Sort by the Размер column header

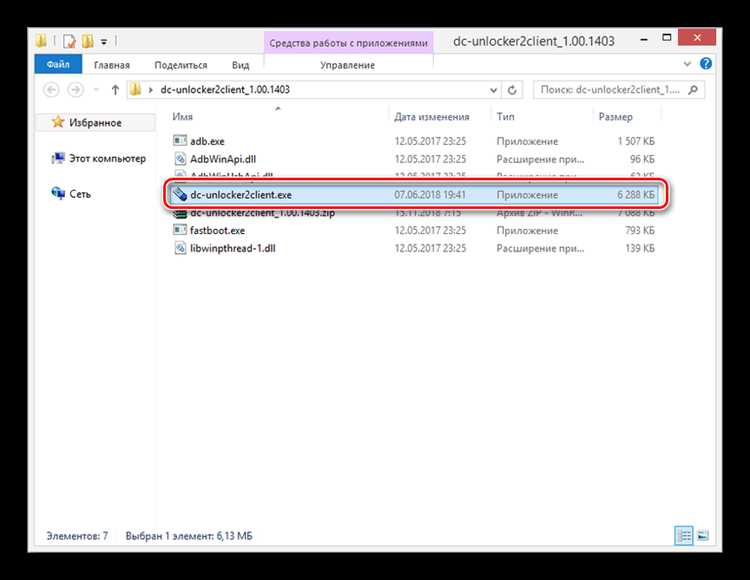click(x=615, y=117)
